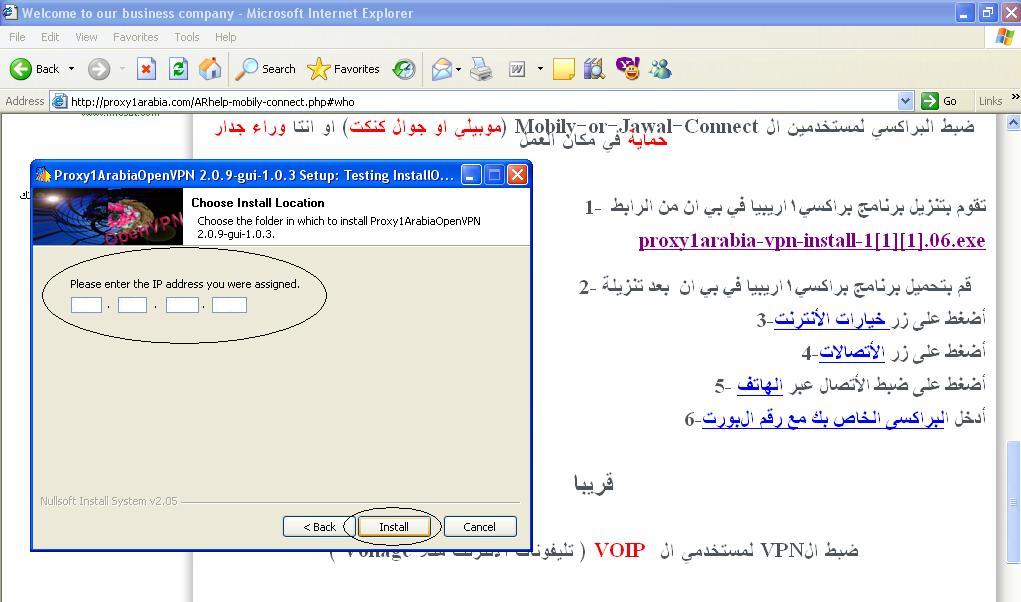
Task: Click the Forward navigation arrow icon
Action: click(99, 68)
